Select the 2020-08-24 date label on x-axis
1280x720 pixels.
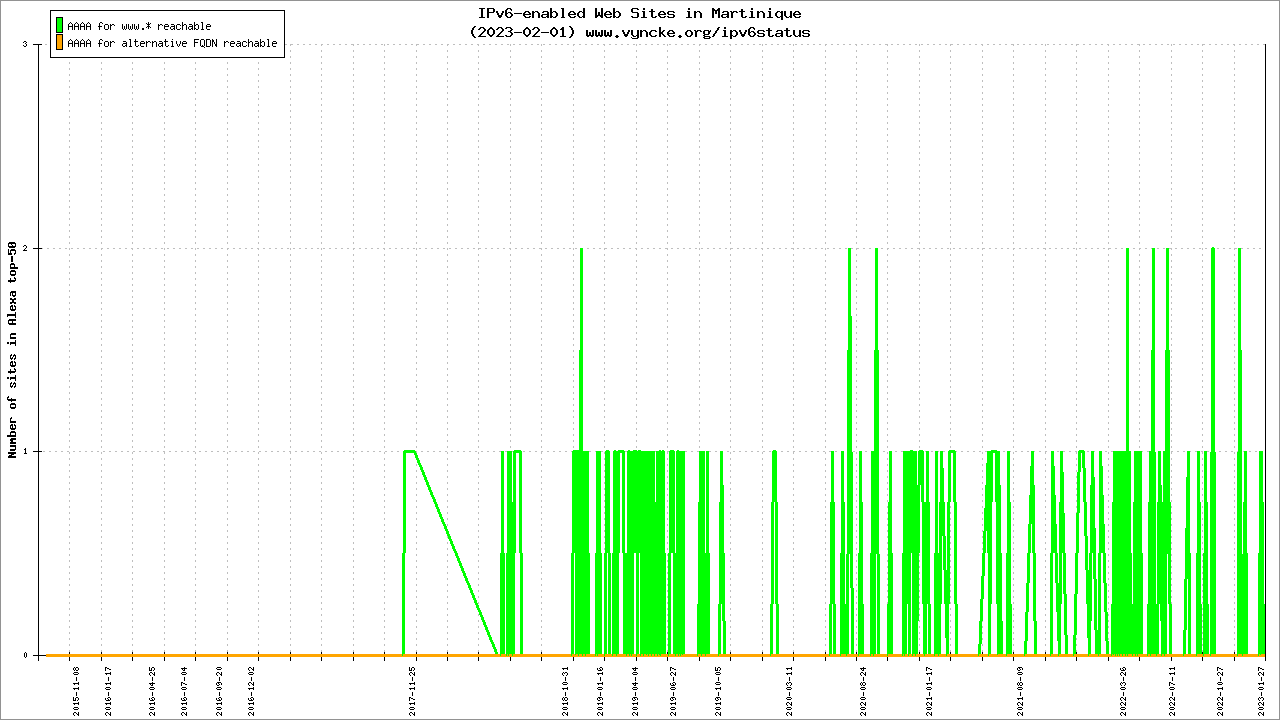(x=864, y=690)
